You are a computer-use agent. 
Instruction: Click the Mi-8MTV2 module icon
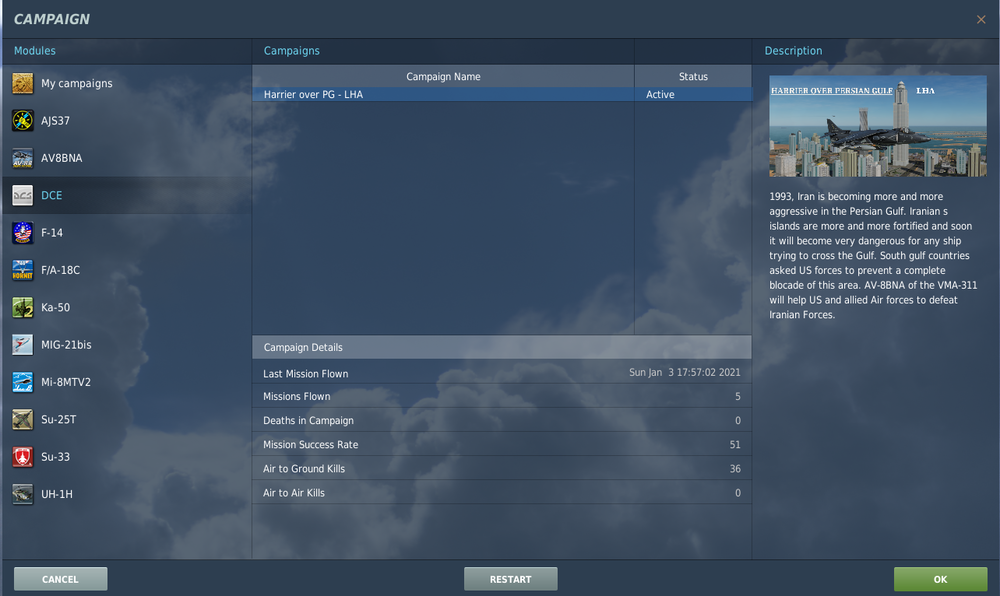[22, 382]
